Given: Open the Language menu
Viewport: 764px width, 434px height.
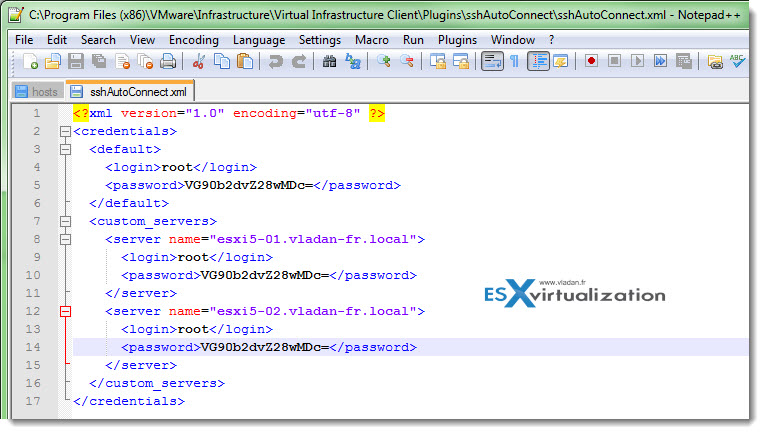Looking at the screenshot, I should coord(259,40).
